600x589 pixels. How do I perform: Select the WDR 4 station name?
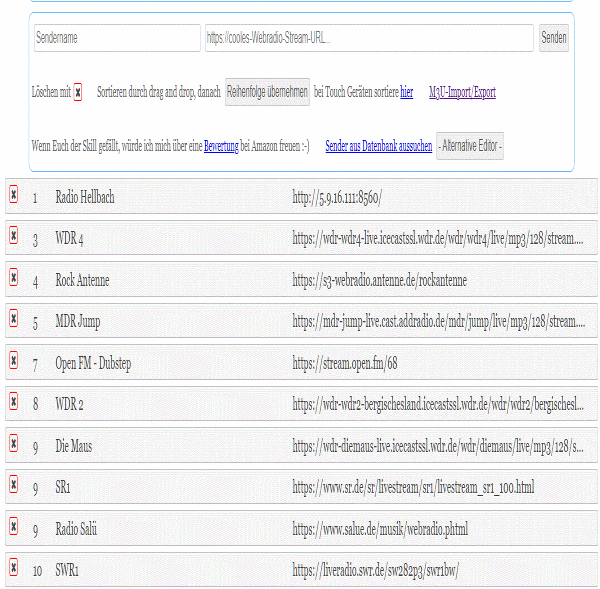click(x=69, y=238)
